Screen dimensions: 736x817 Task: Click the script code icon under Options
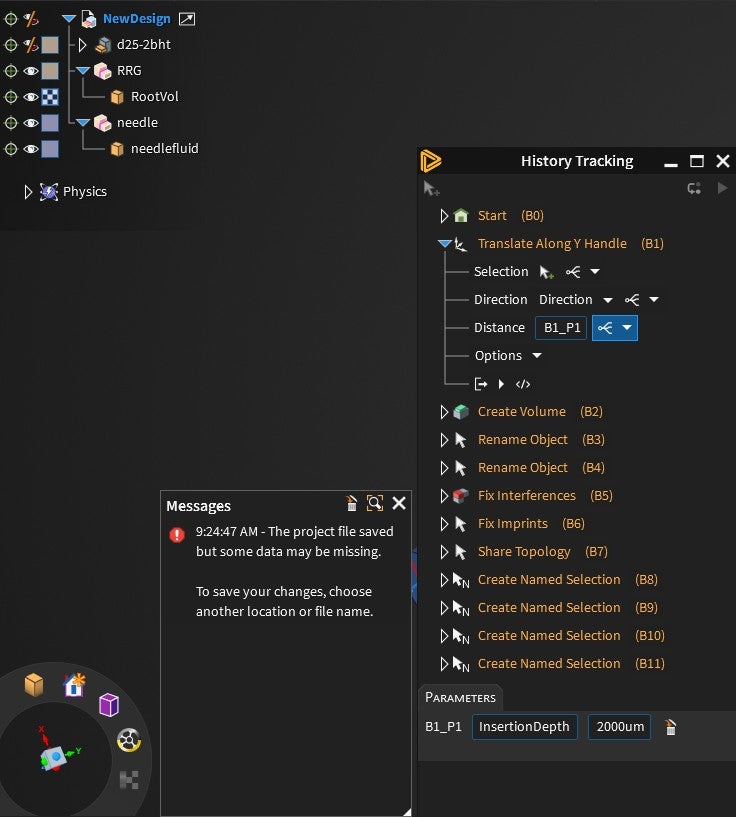tap(522, 384)
